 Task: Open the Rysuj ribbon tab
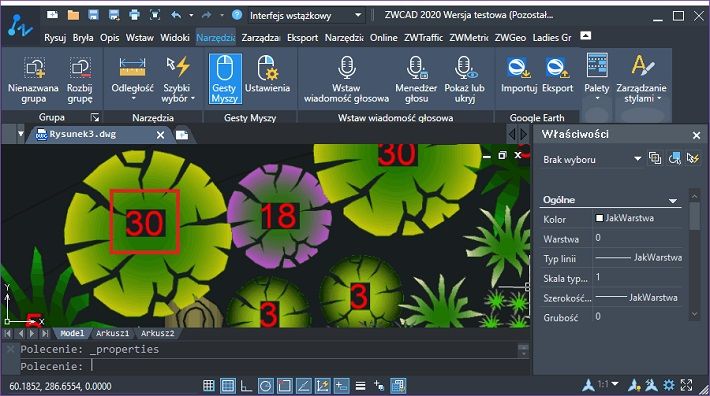click(55, 38)
